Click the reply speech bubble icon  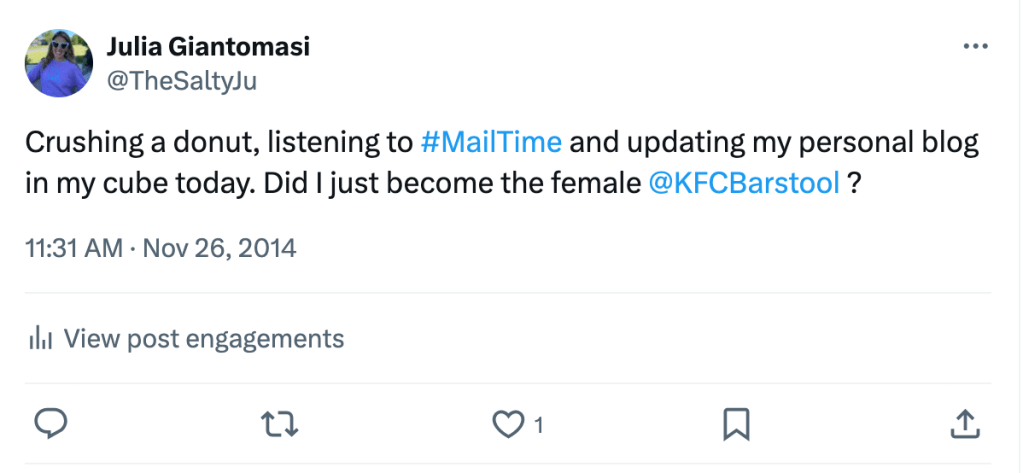[x=51, y=424]
